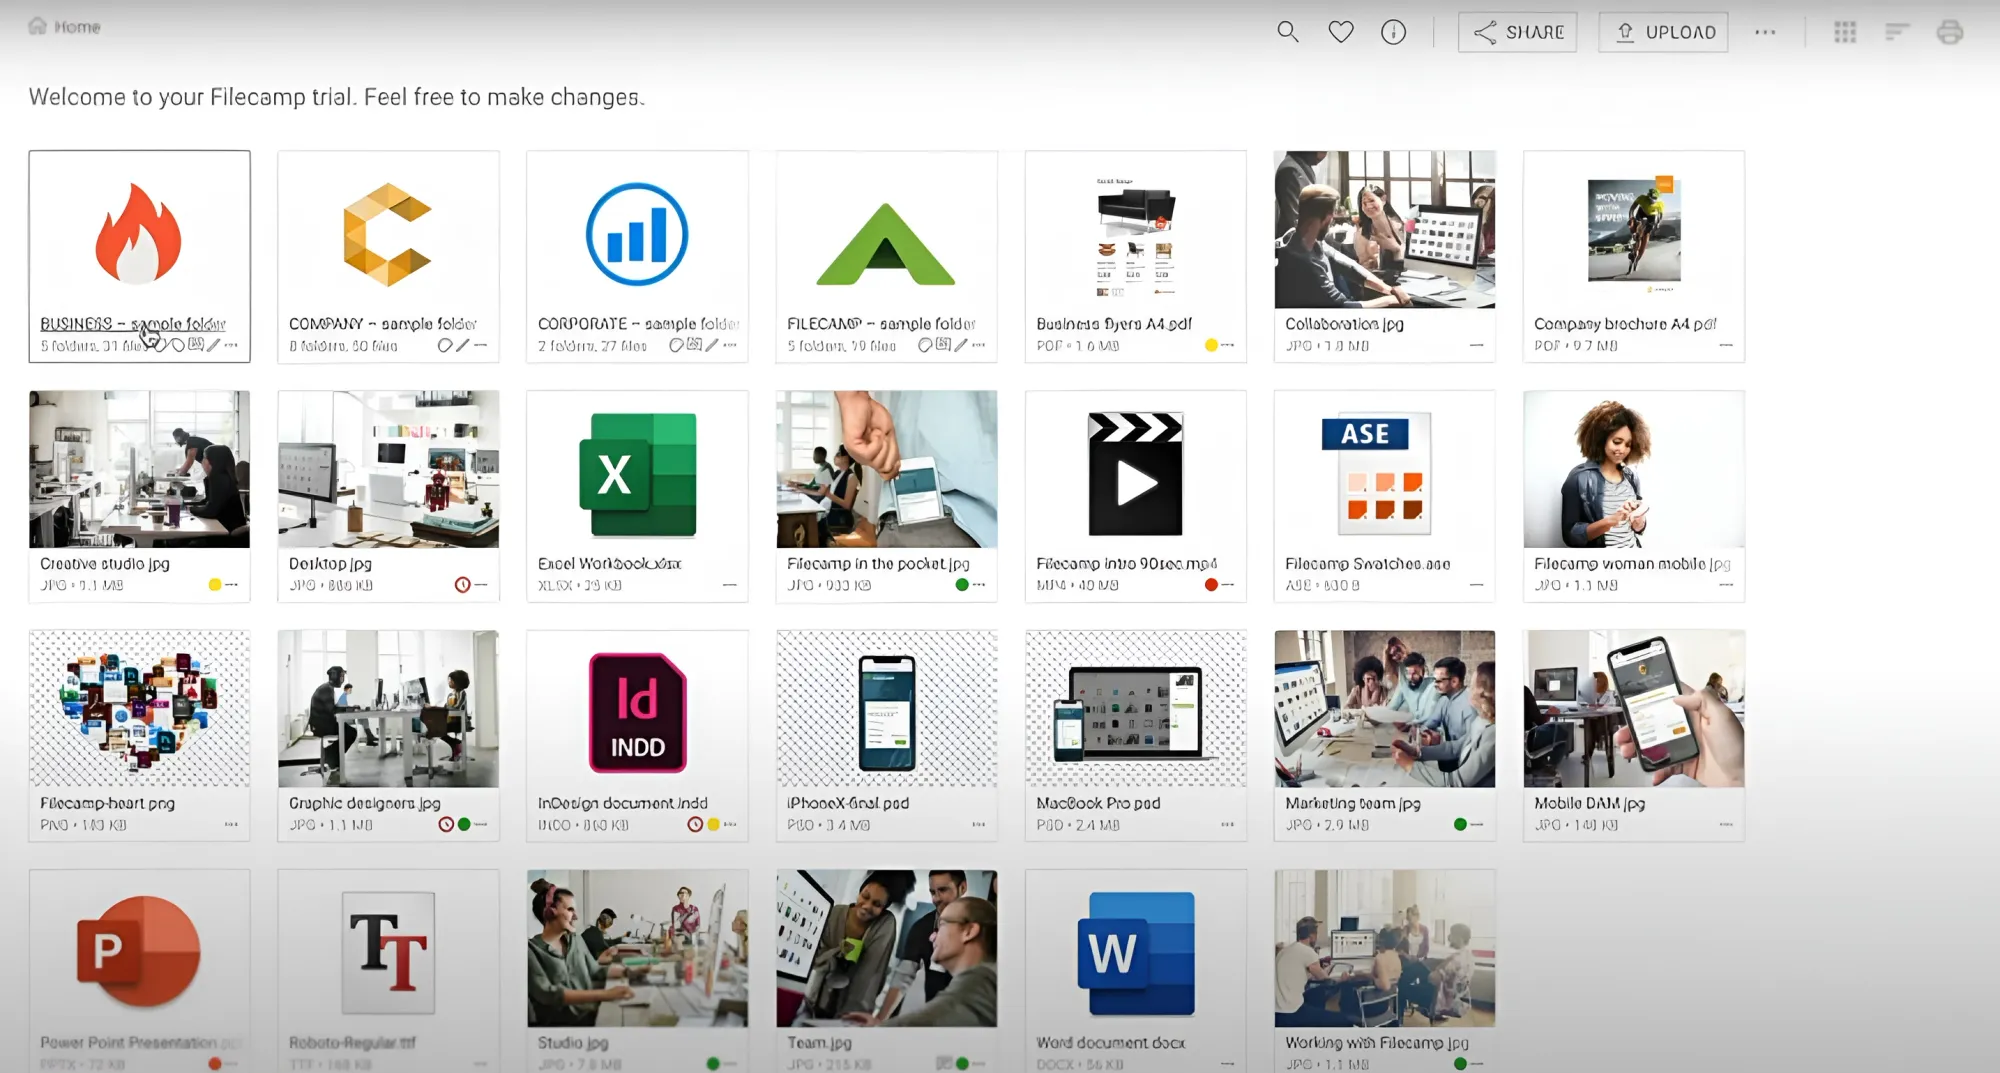
Task: Open the Filecamp woman mobile photo thumbnail
Action: point(1634,469)
